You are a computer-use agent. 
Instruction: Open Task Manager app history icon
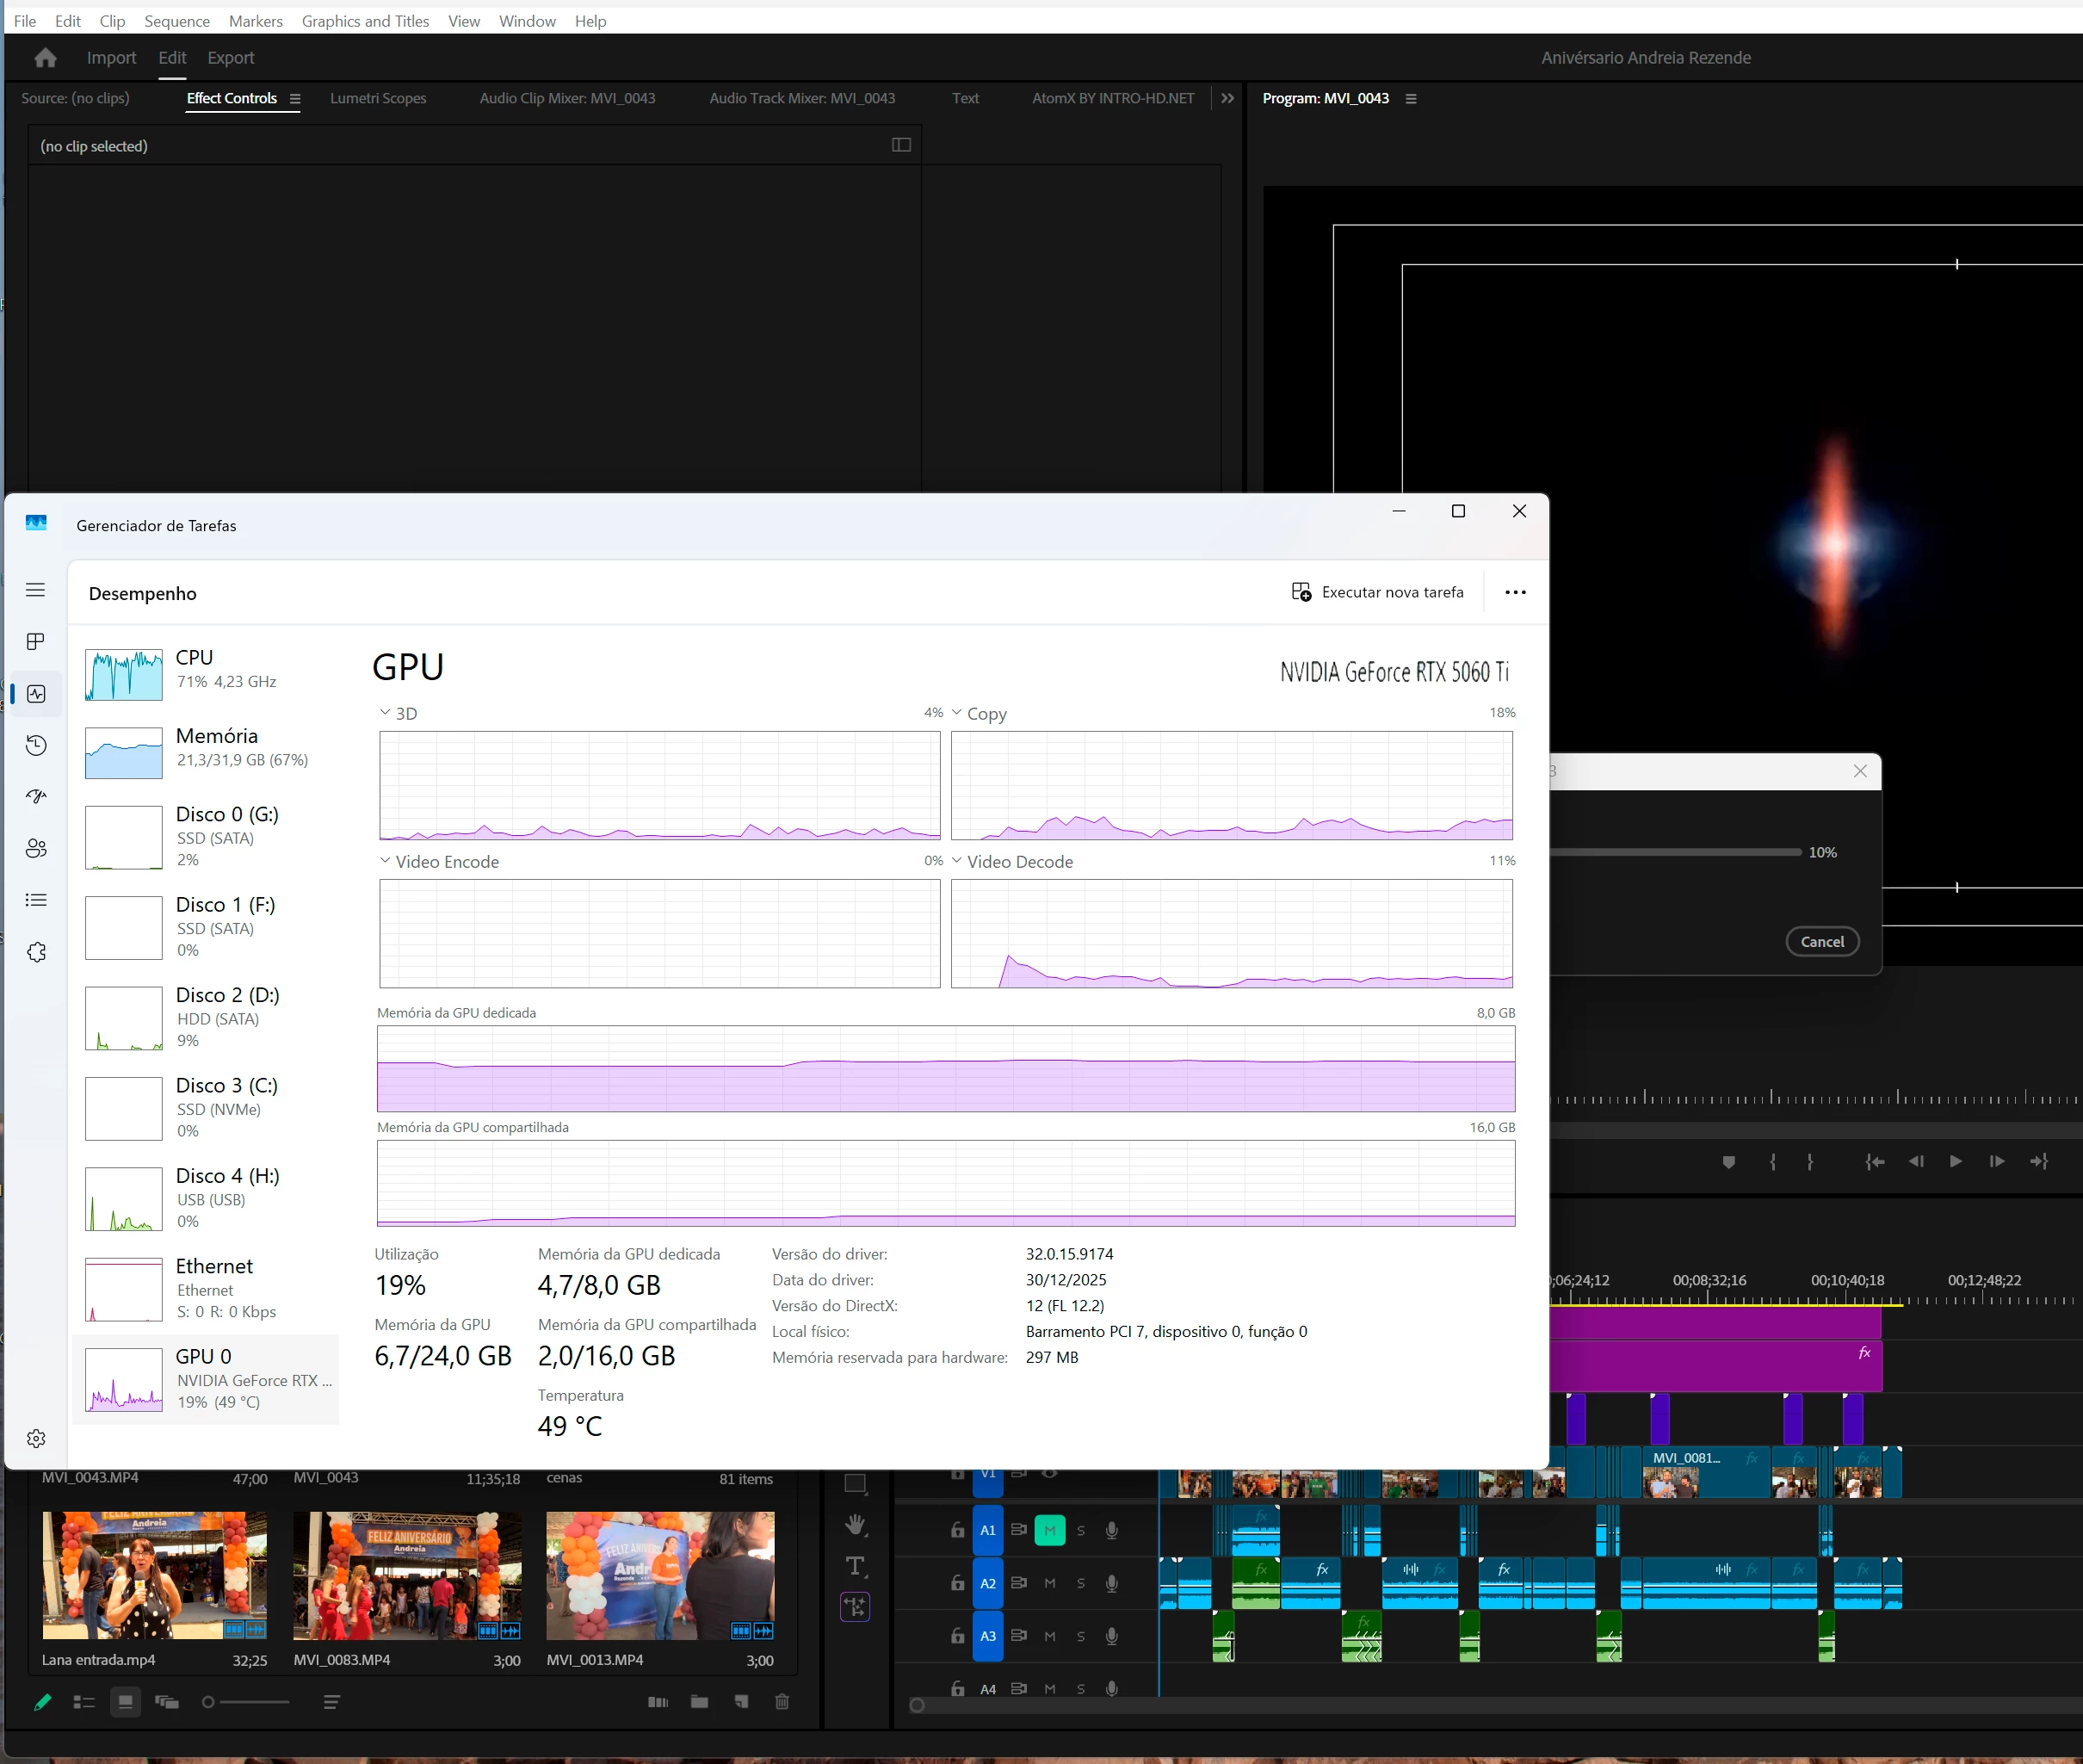coord(36,745)
